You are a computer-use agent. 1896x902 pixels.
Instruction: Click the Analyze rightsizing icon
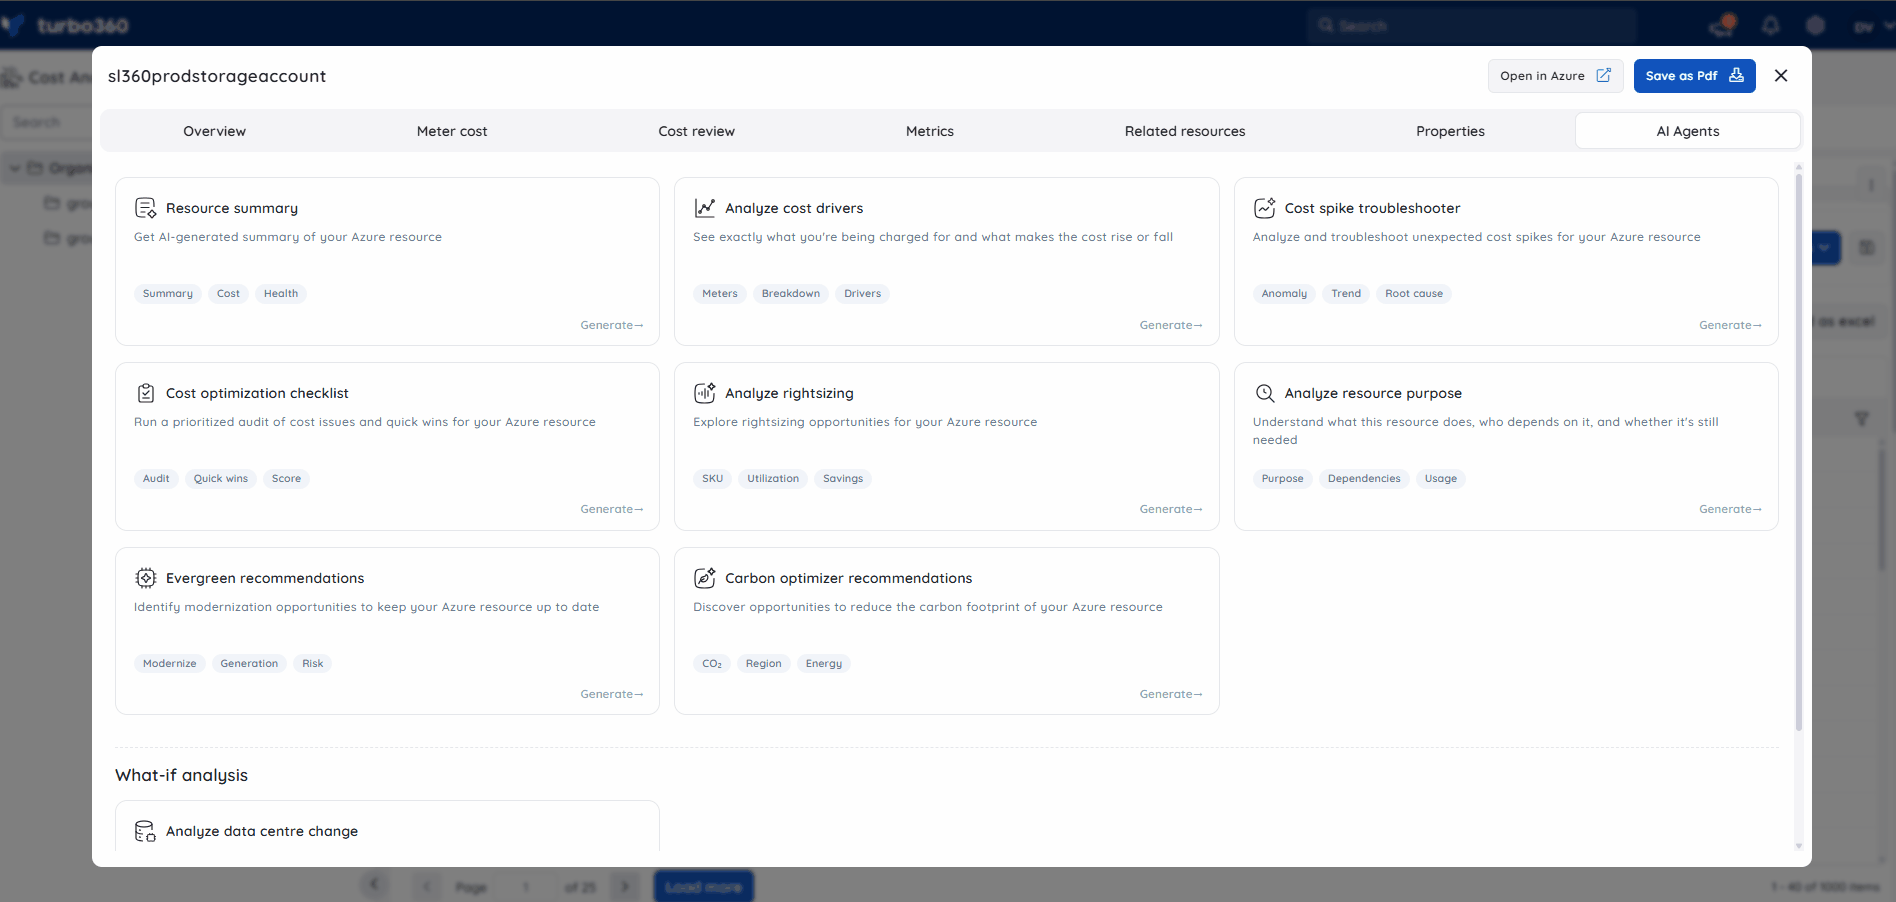pos(705,393)
